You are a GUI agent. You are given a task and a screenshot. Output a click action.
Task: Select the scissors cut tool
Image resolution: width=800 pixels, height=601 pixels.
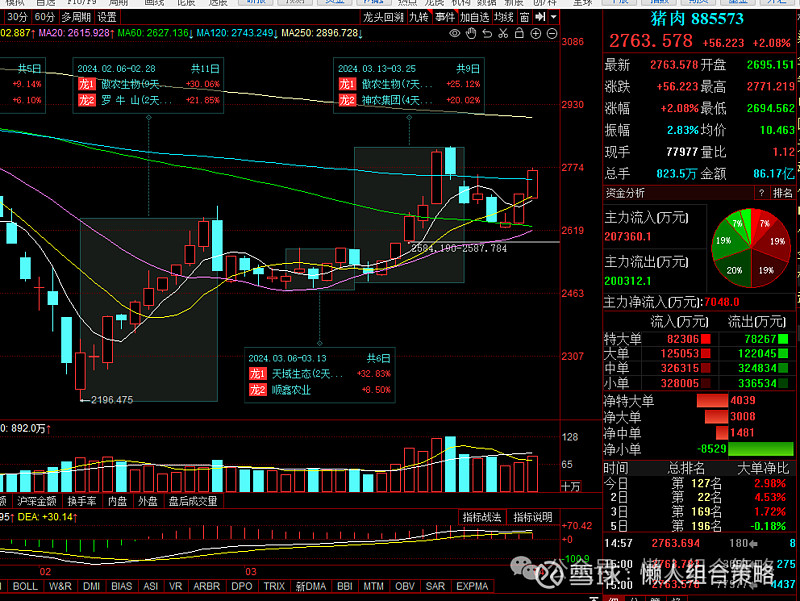[x=504, y=34]
